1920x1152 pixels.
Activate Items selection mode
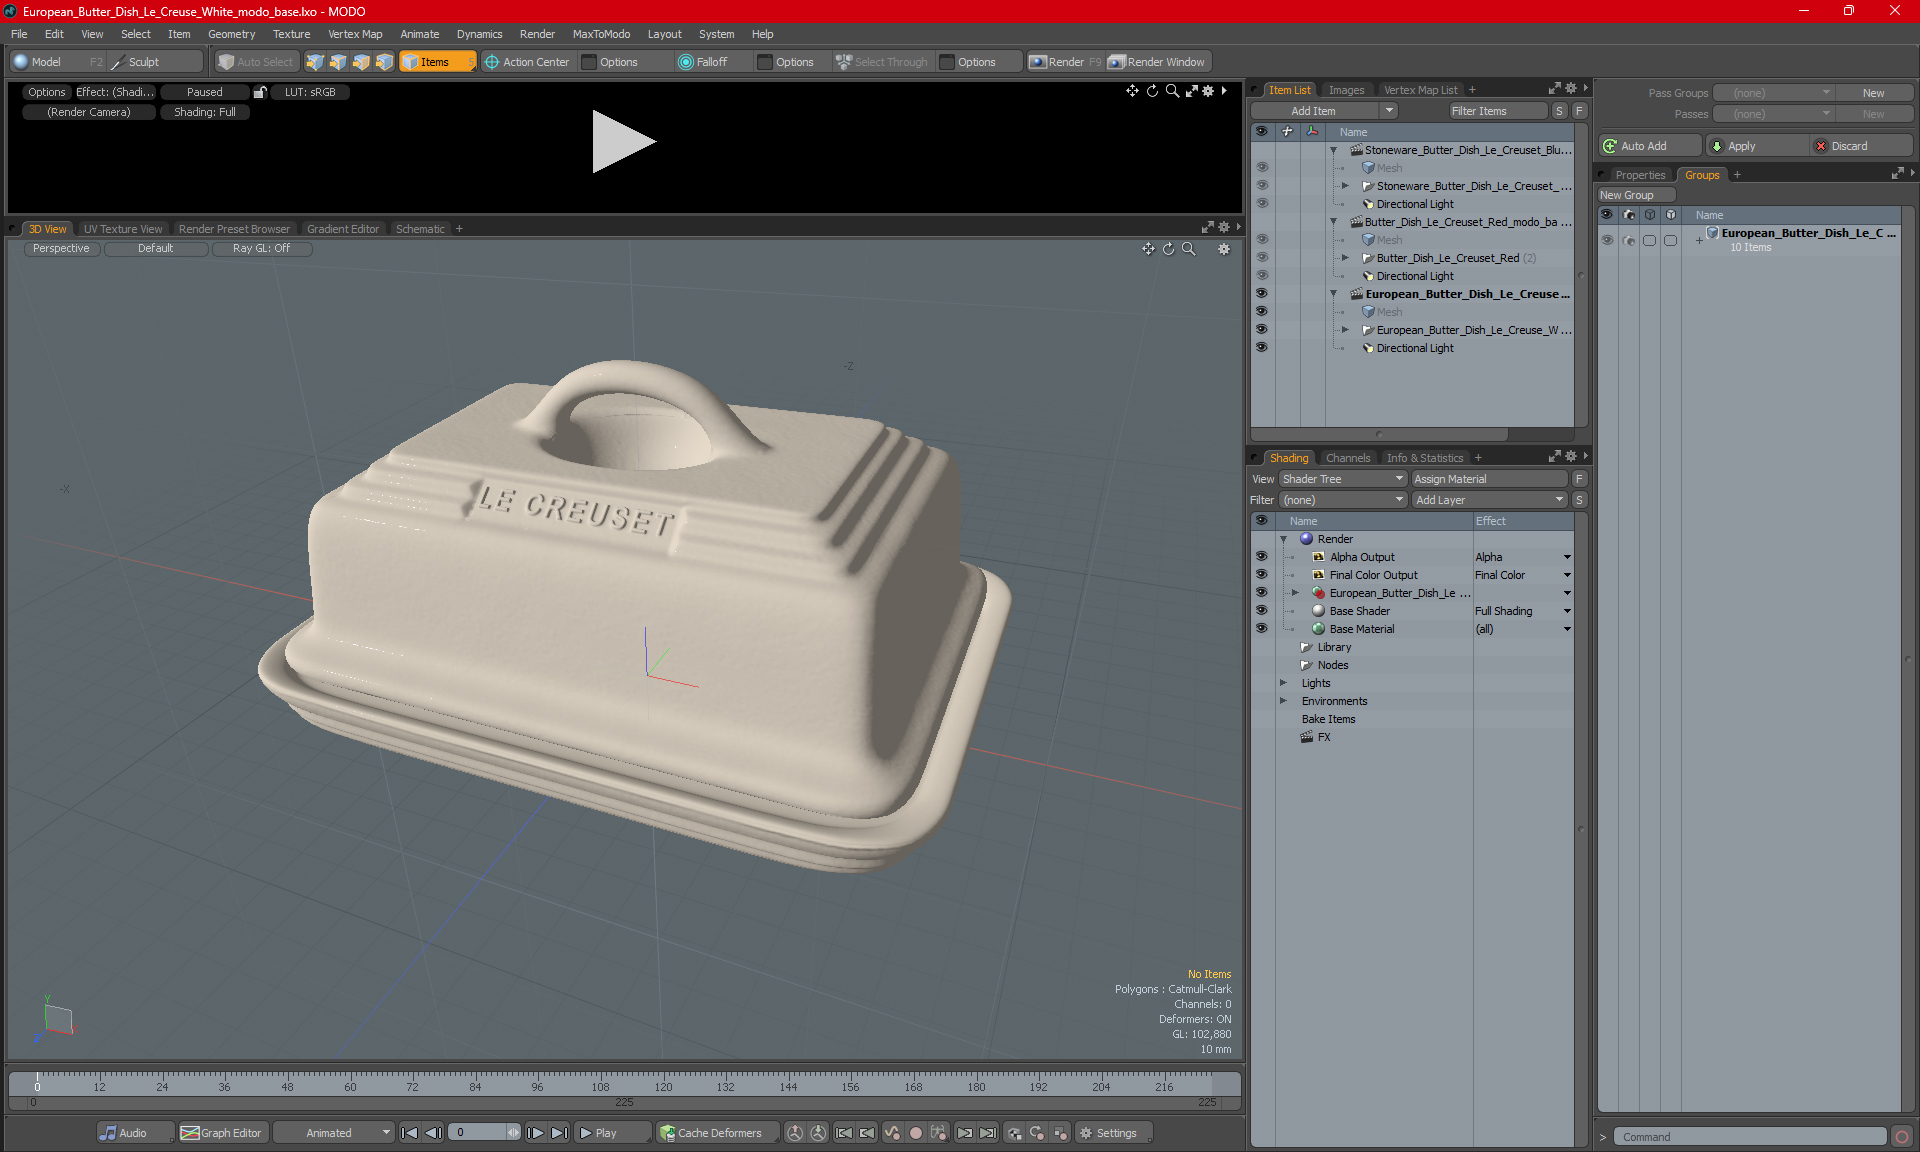(x=437, y=62)
